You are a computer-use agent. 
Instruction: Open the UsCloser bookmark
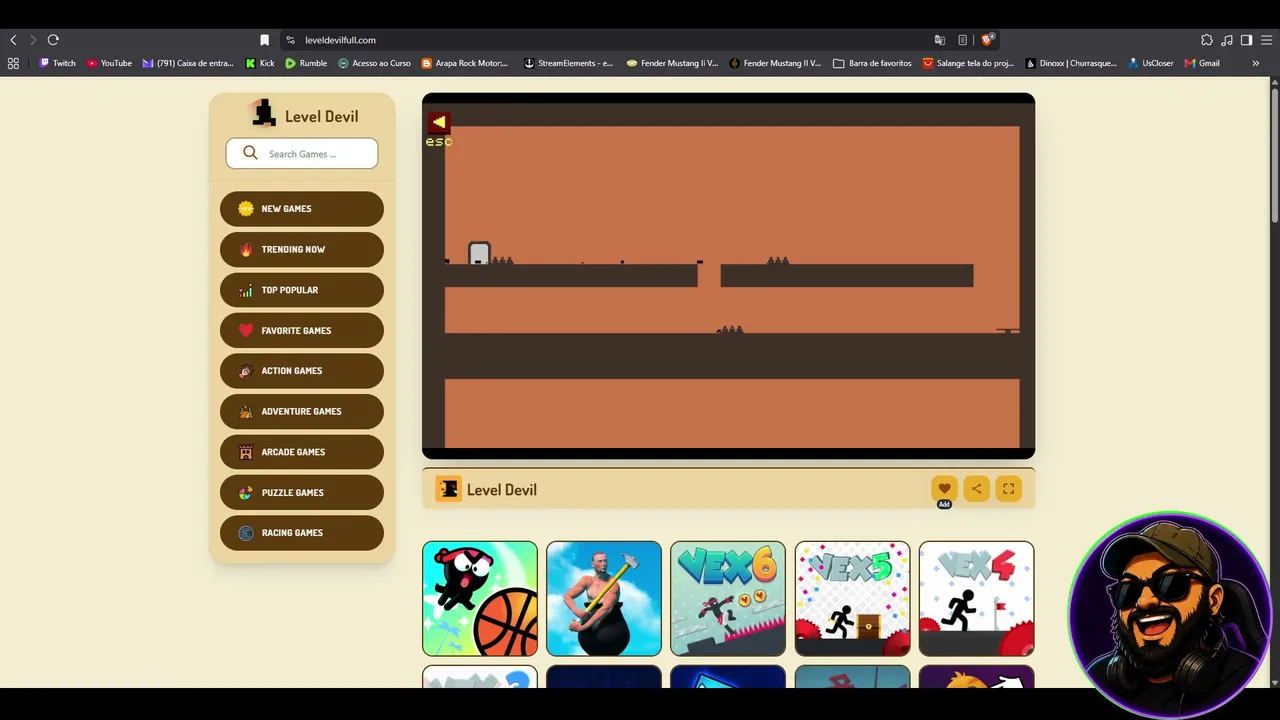point(1151,63)
